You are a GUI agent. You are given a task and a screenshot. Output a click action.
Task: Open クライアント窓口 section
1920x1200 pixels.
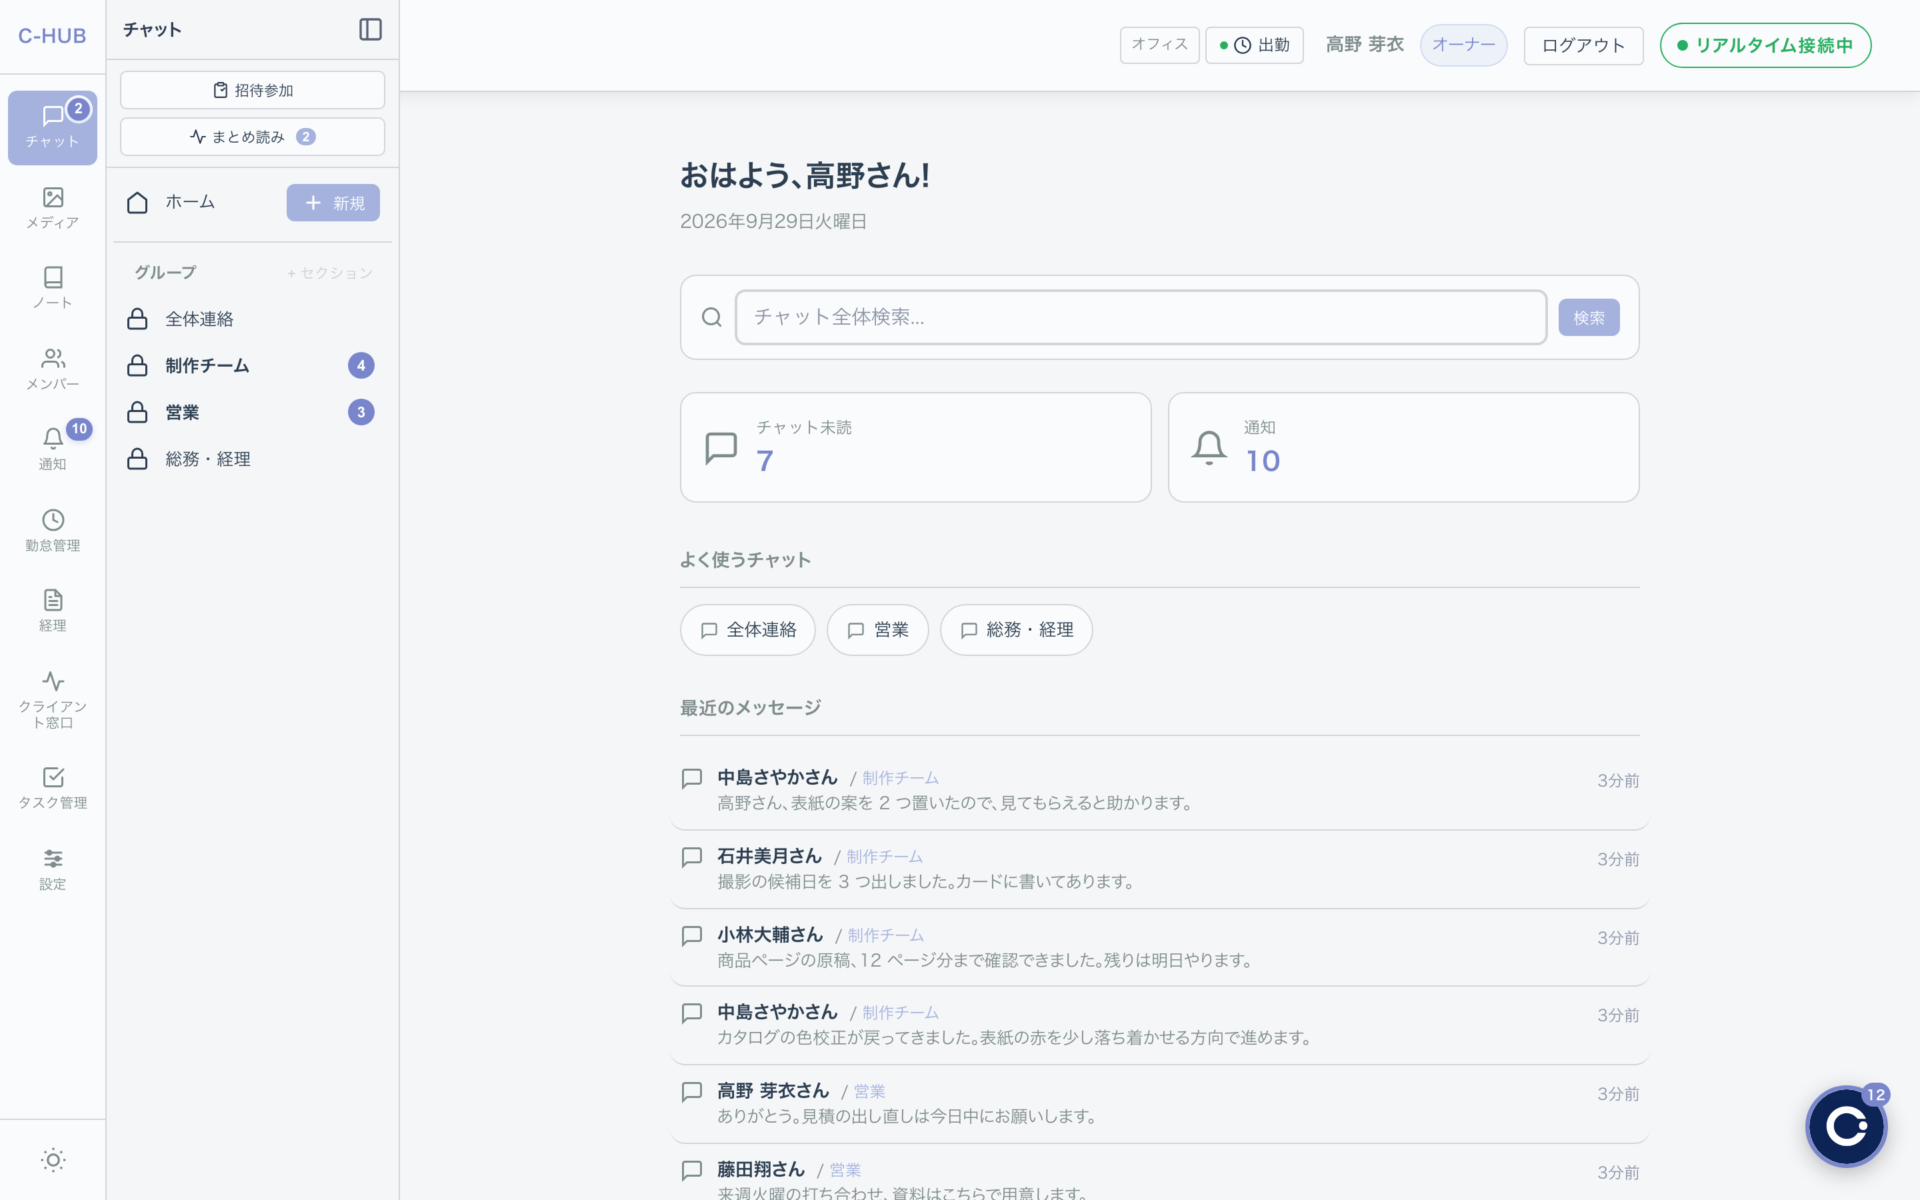point(52,699)
